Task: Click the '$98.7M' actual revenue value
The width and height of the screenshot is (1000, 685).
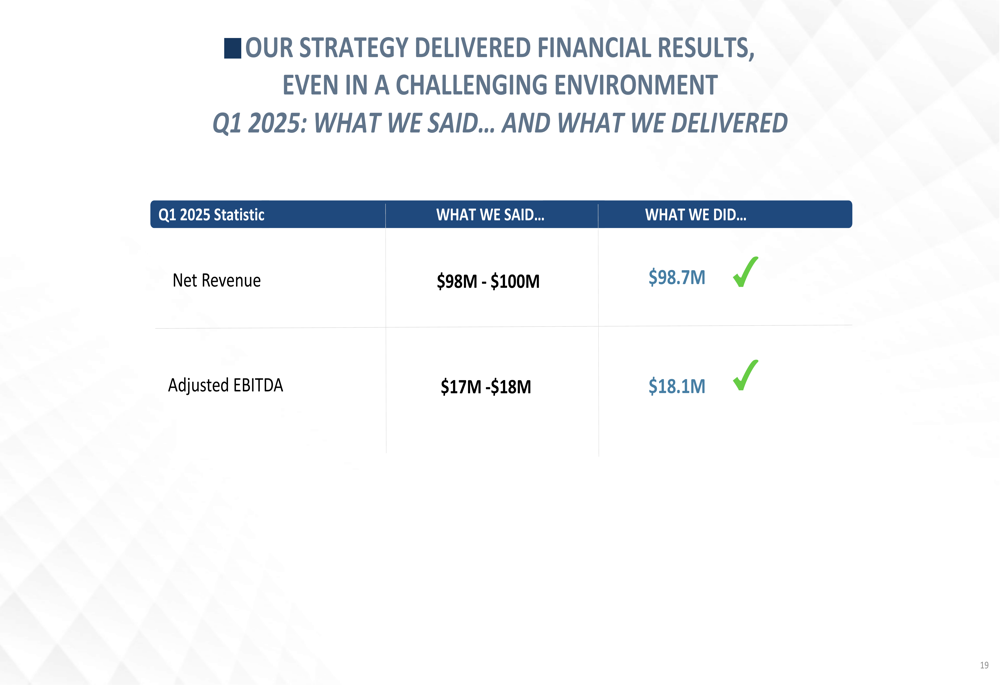Action: 677,277
